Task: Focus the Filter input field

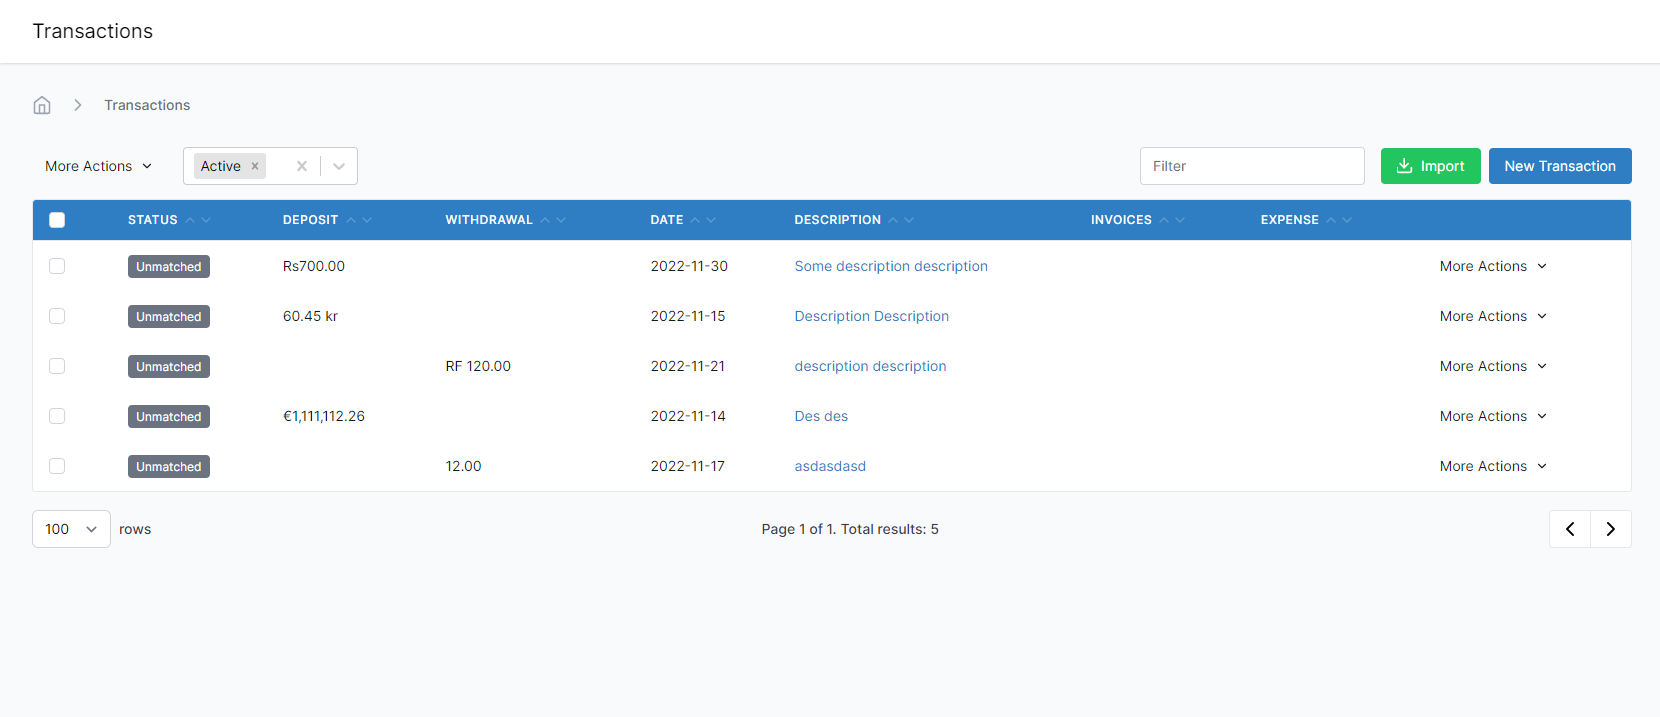Action: [1252, 166]
